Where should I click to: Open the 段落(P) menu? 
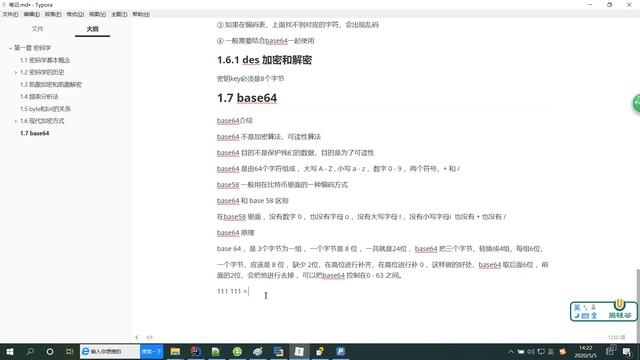tap(53, 14)
